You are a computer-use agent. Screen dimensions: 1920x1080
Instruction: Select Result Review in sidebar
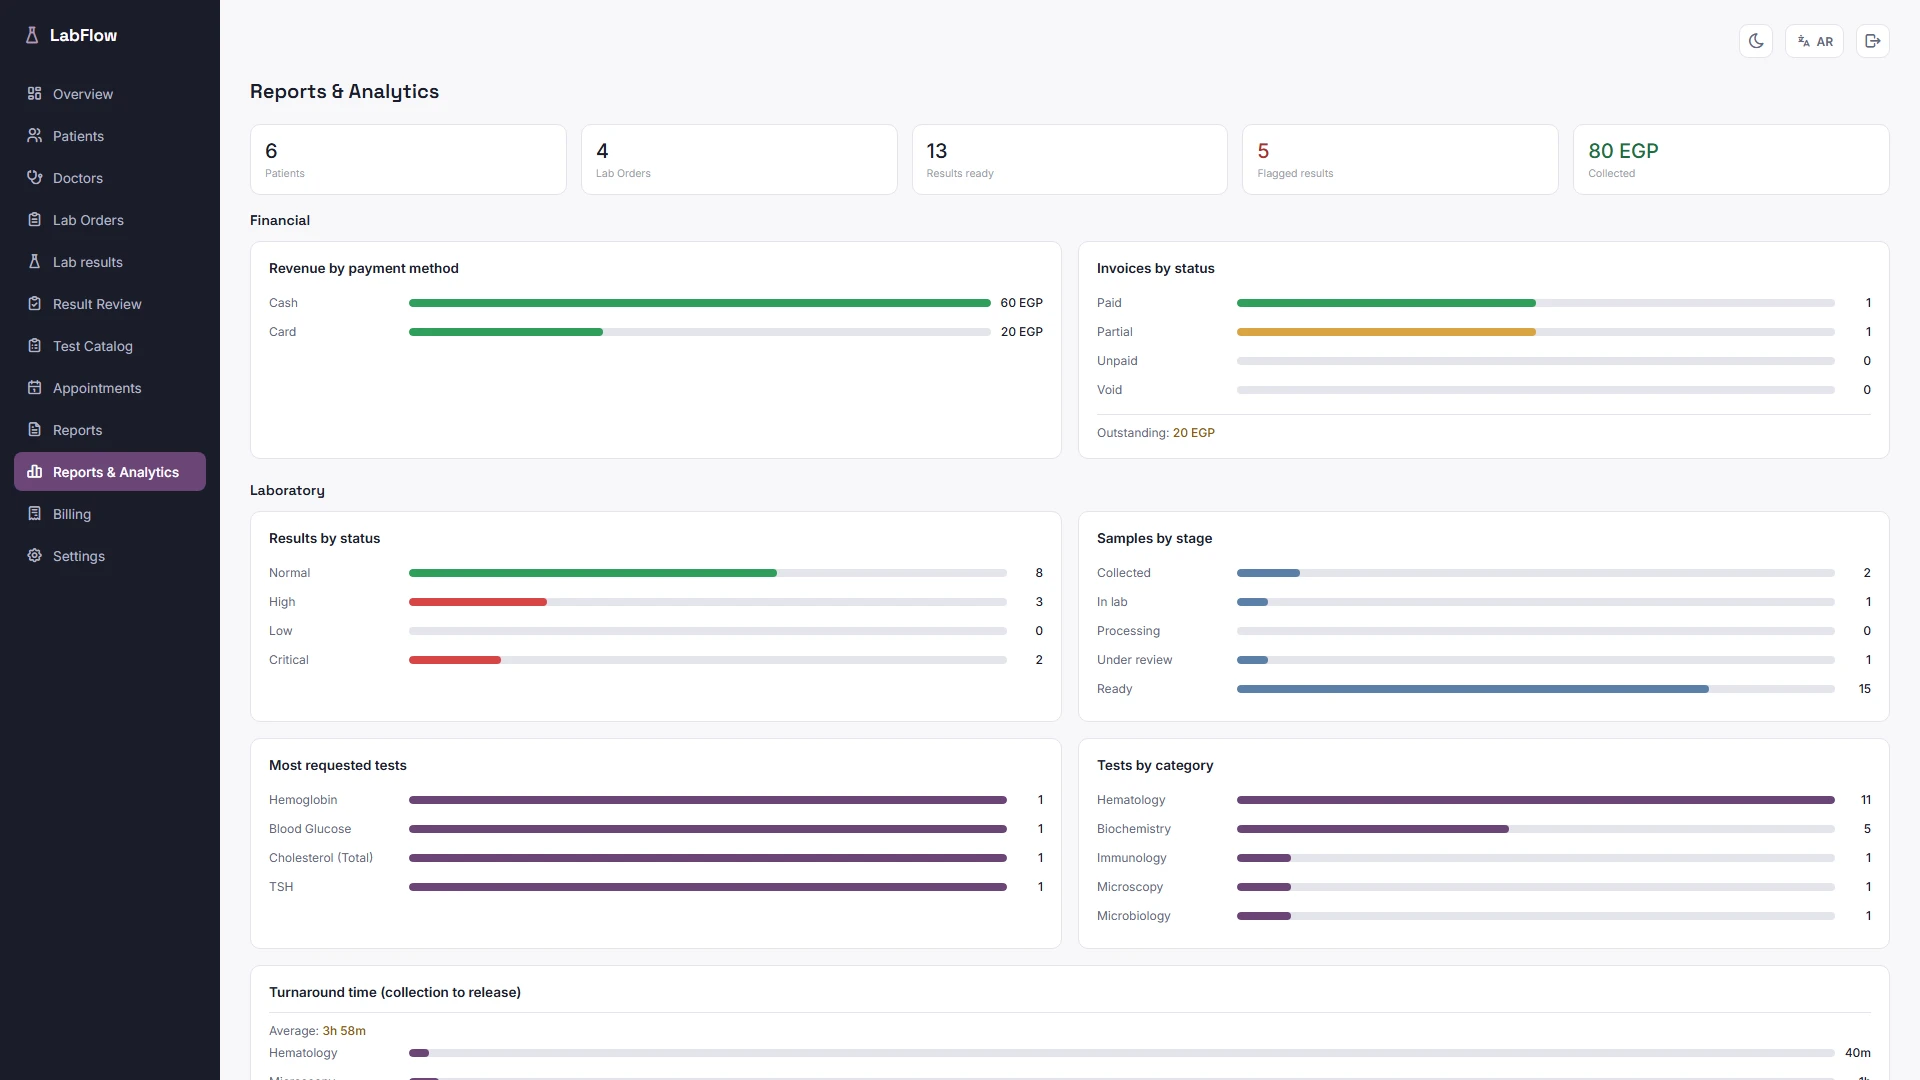(x=110, y=303)
